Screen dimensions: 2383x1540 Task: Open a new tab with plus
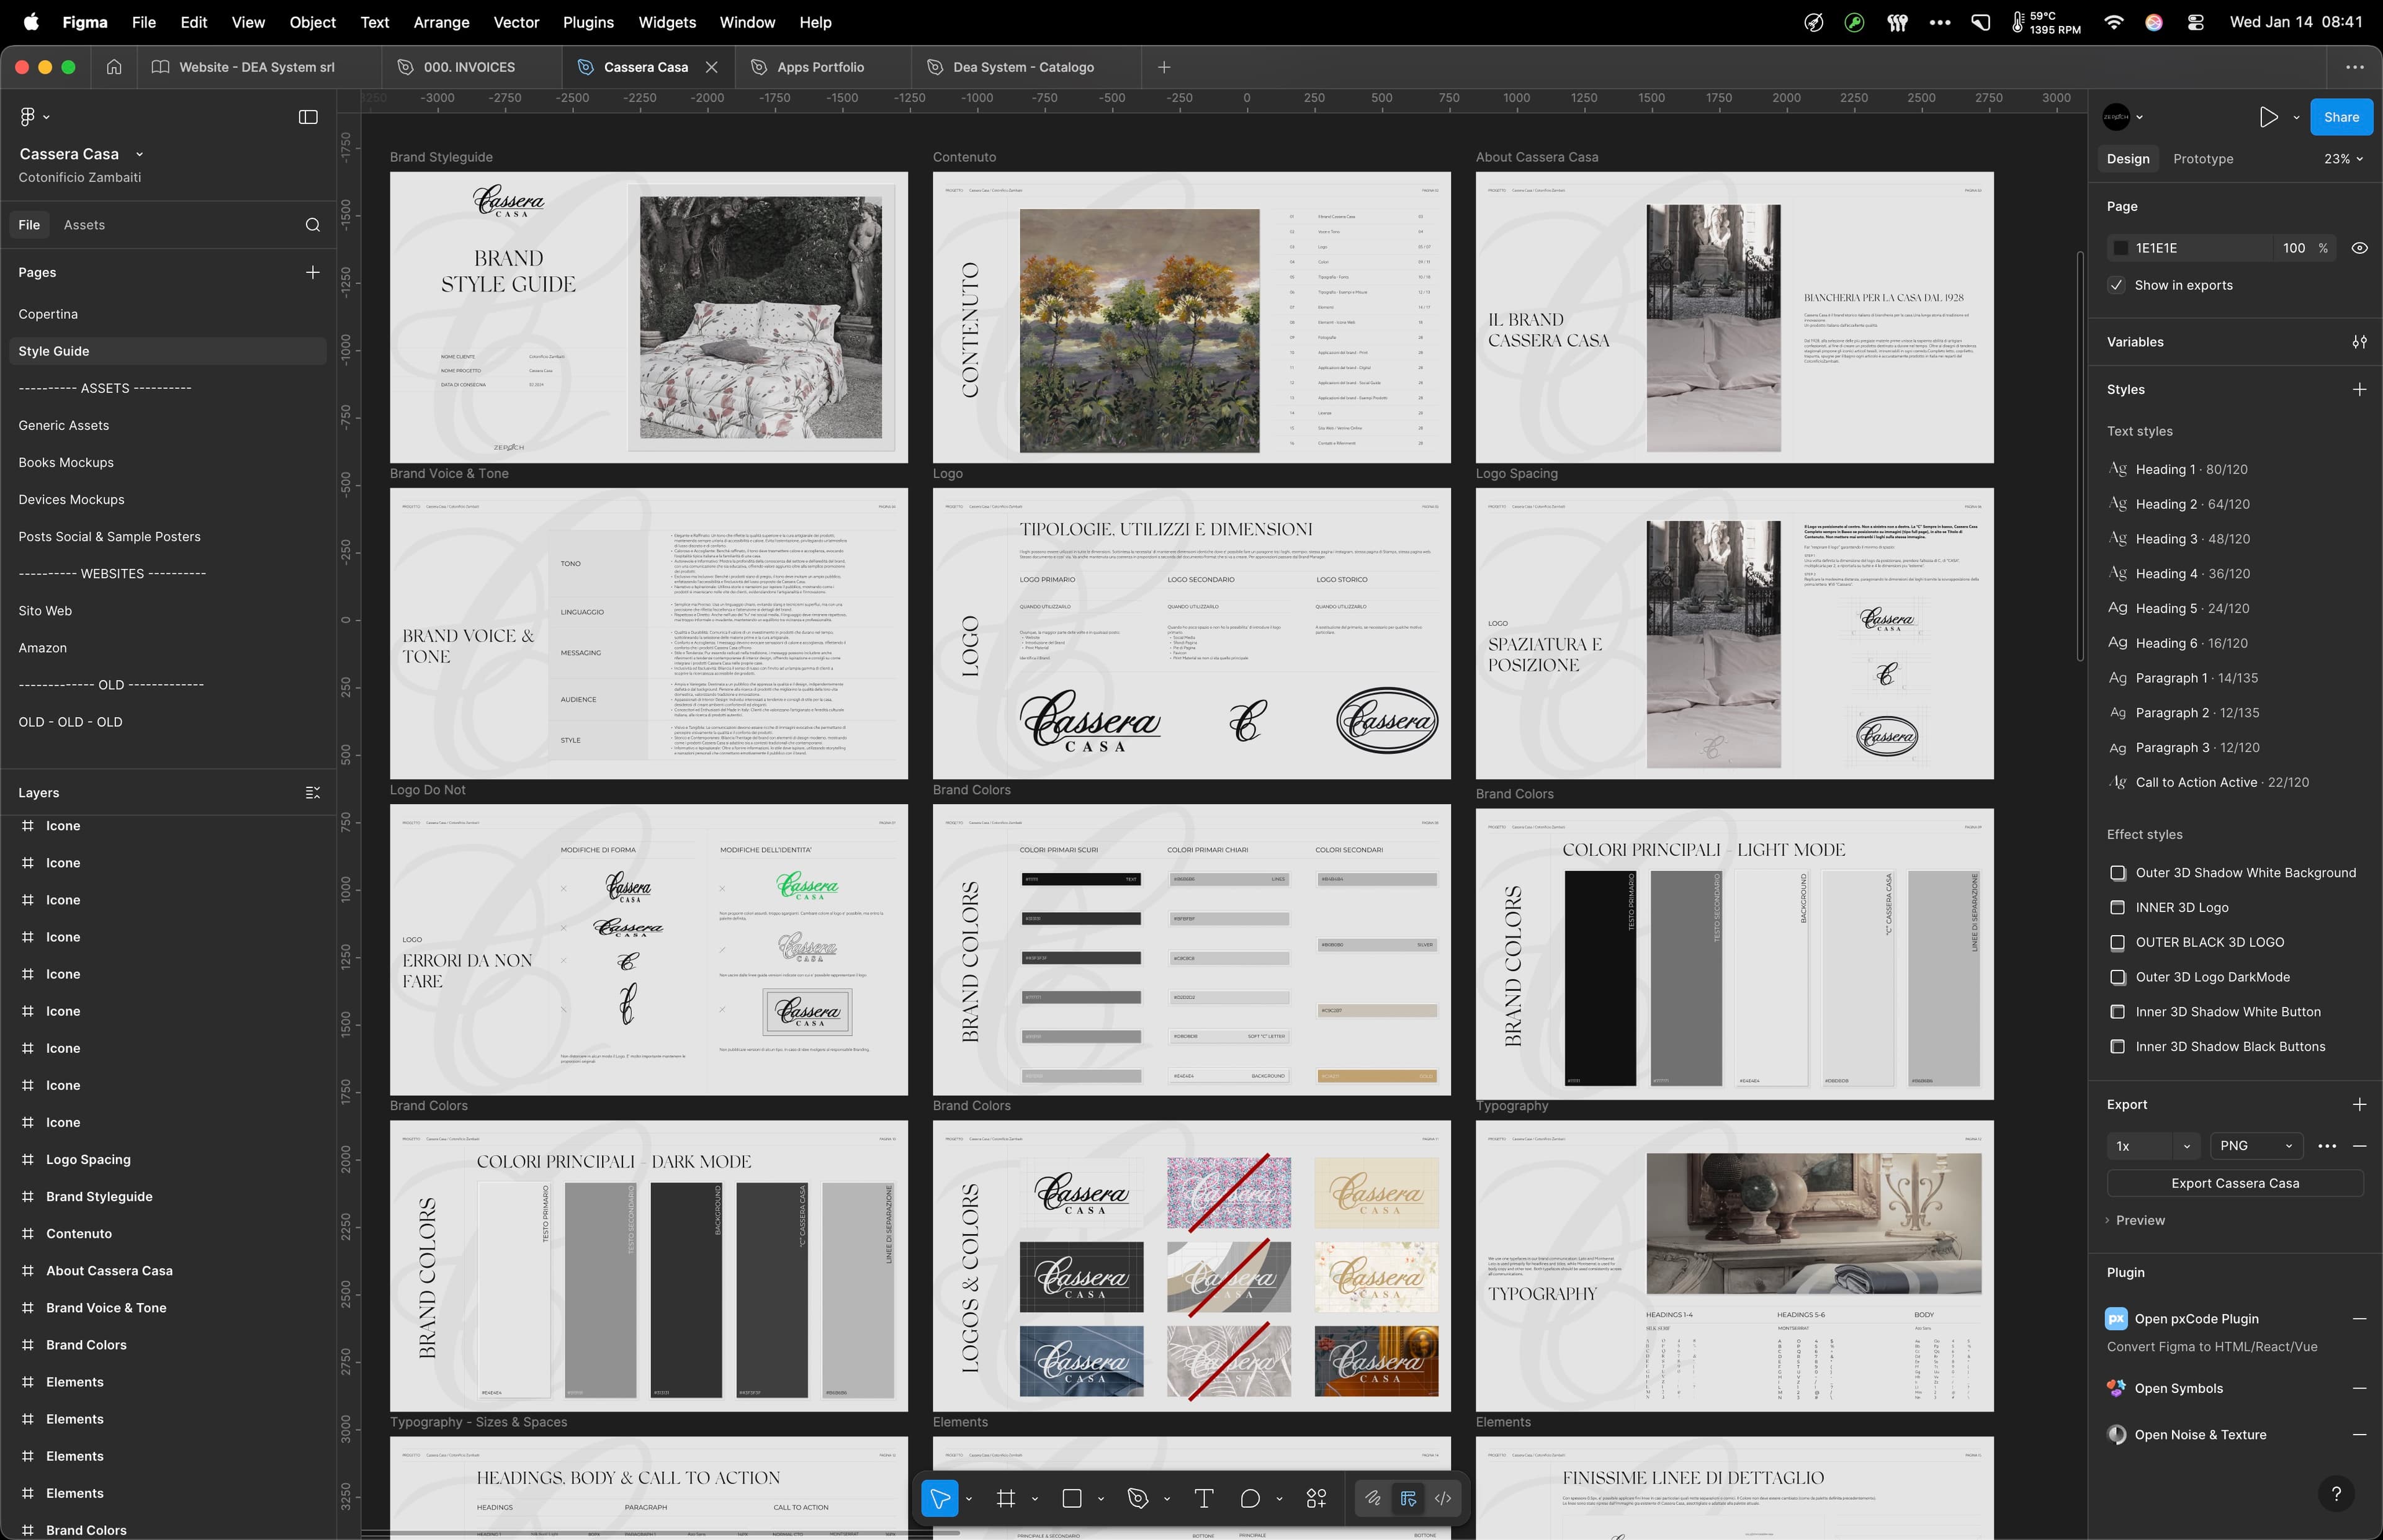(1164, 67)
